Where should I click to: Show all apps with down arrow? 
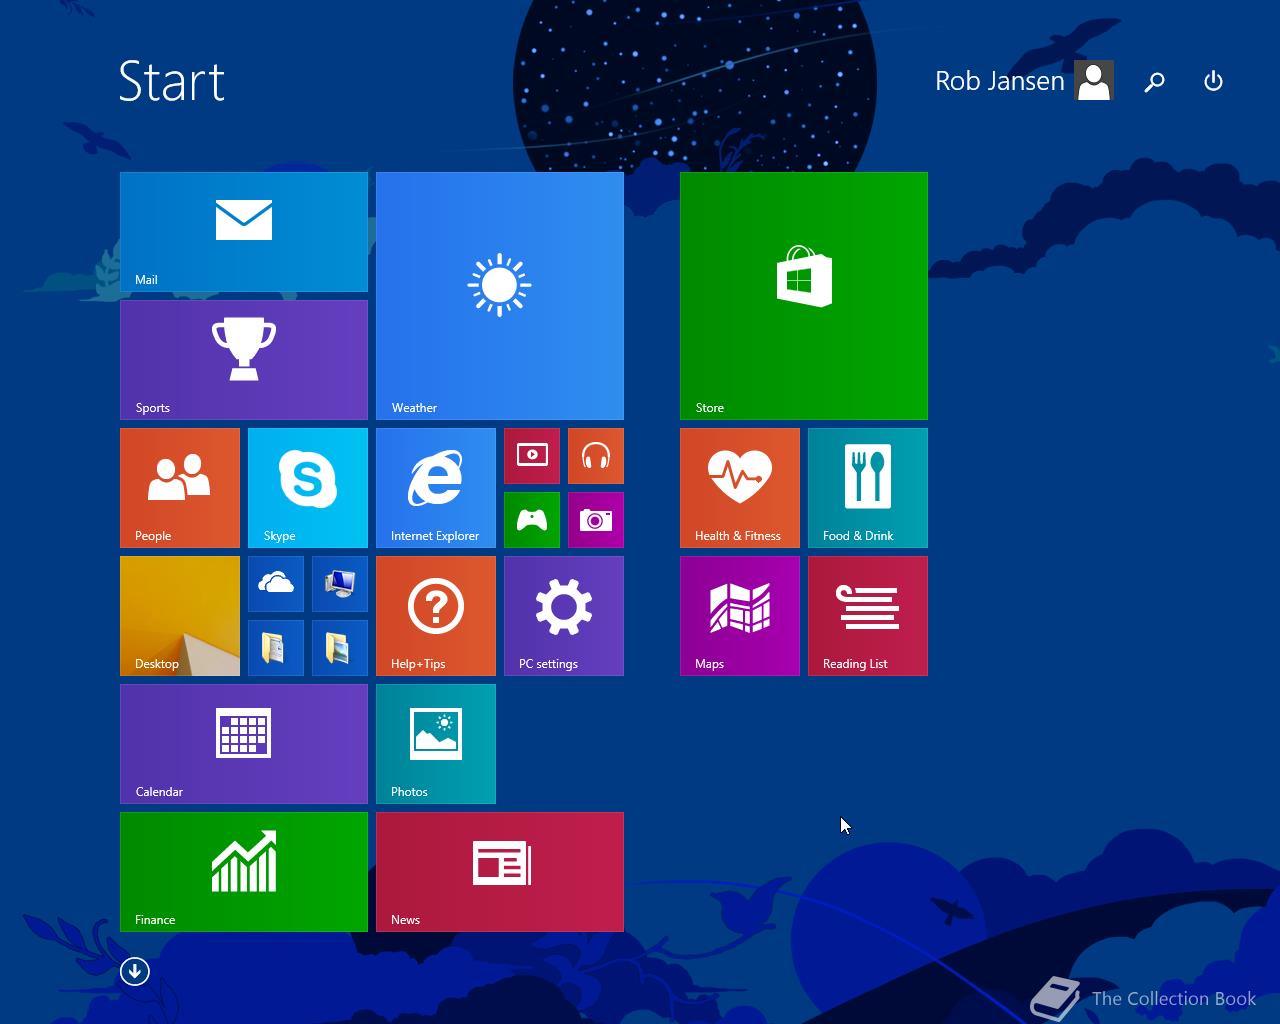[135, 971]
